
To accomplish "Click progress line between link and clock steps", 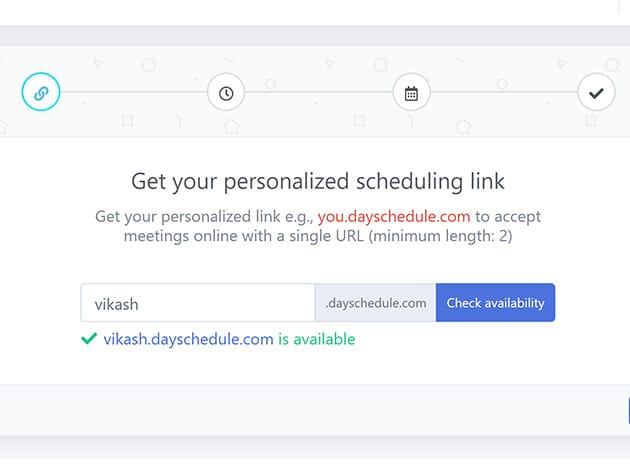I will click(133, 93).
